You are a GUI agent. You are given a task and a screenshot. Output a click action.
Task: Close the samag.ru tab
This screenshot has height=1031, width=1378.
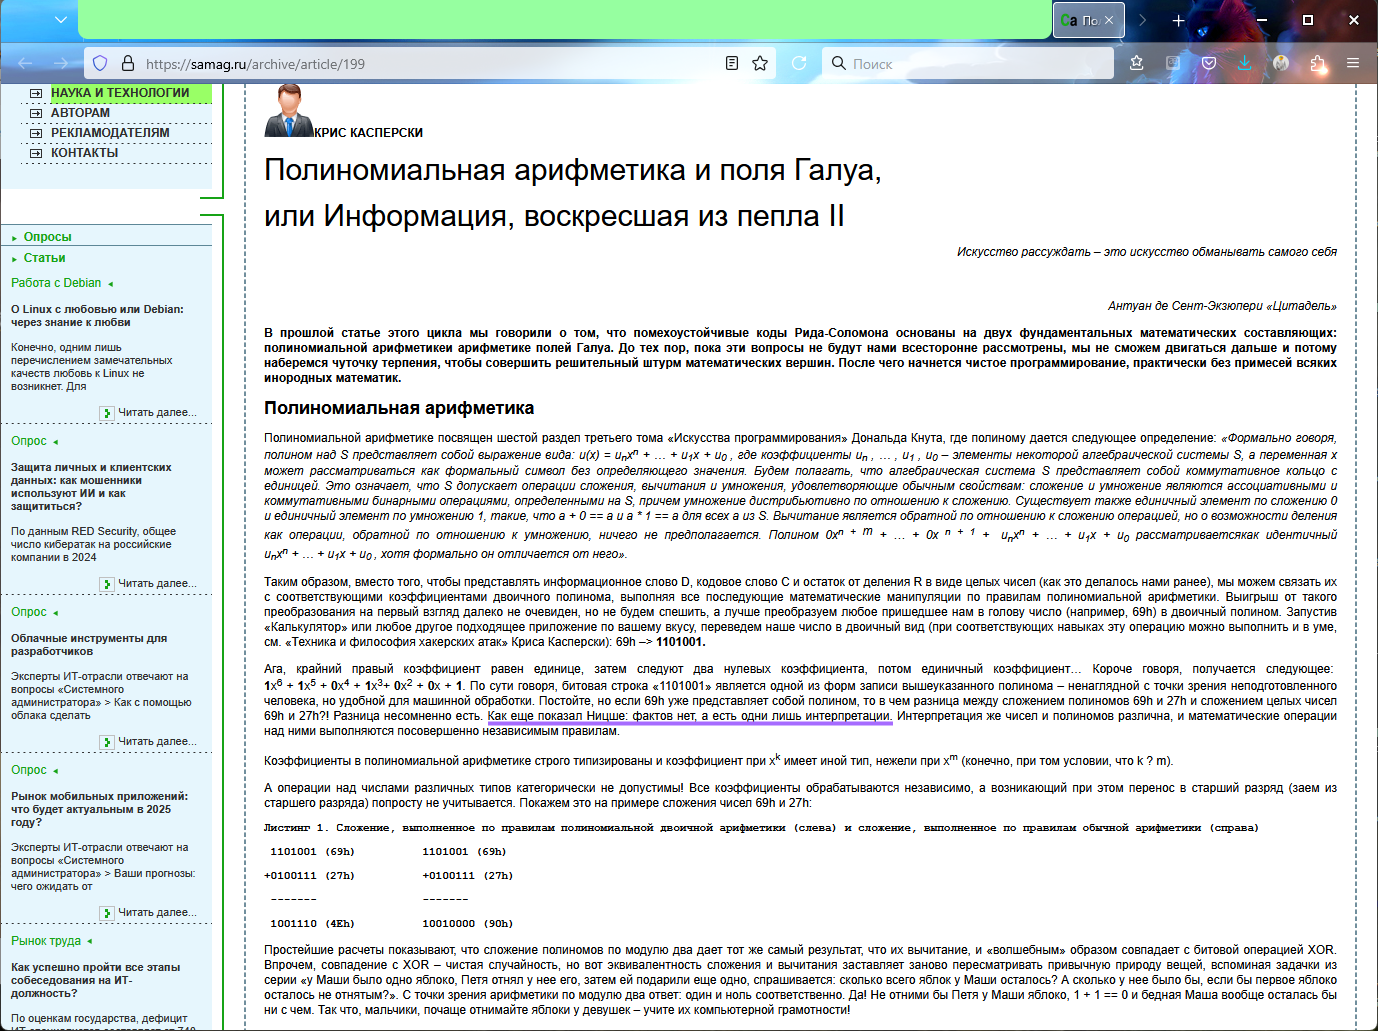click(1109, 20)
